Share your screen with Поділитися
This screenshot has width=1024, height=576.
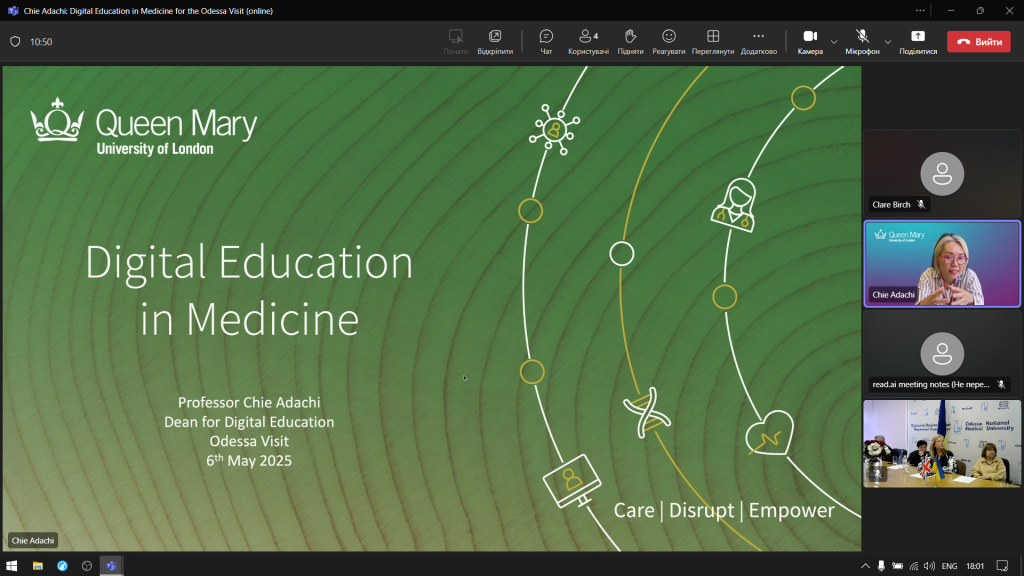918,42
